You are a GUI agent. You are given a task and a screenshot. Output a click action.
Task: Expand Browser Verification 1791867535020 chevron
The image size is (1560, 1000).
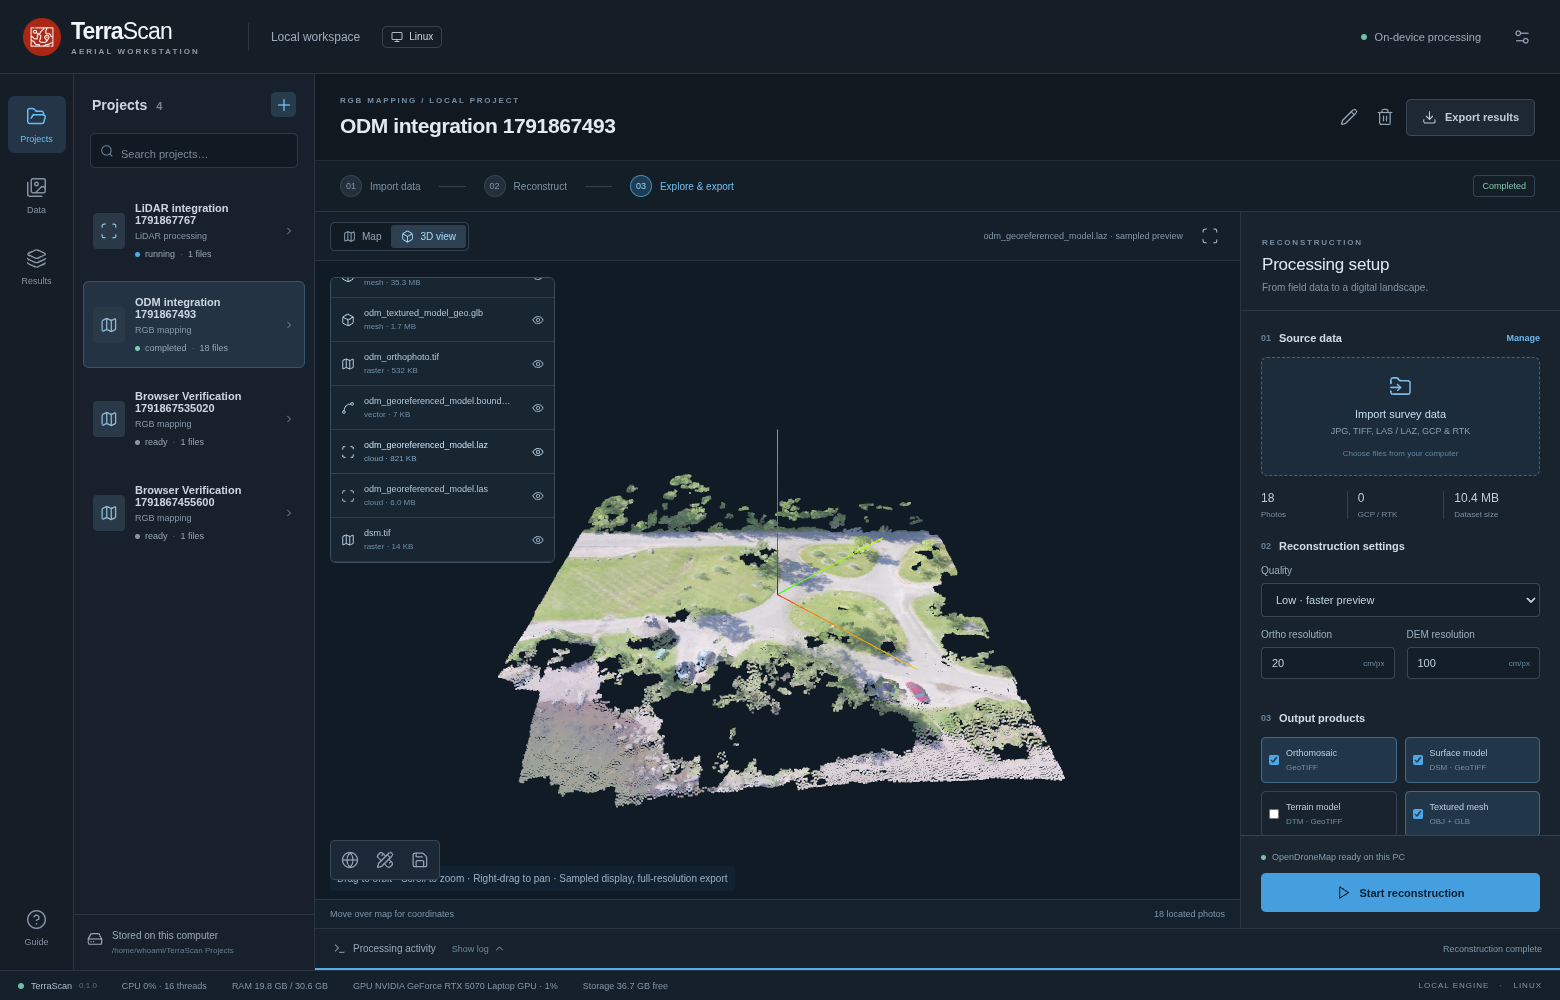pos(289,419)
